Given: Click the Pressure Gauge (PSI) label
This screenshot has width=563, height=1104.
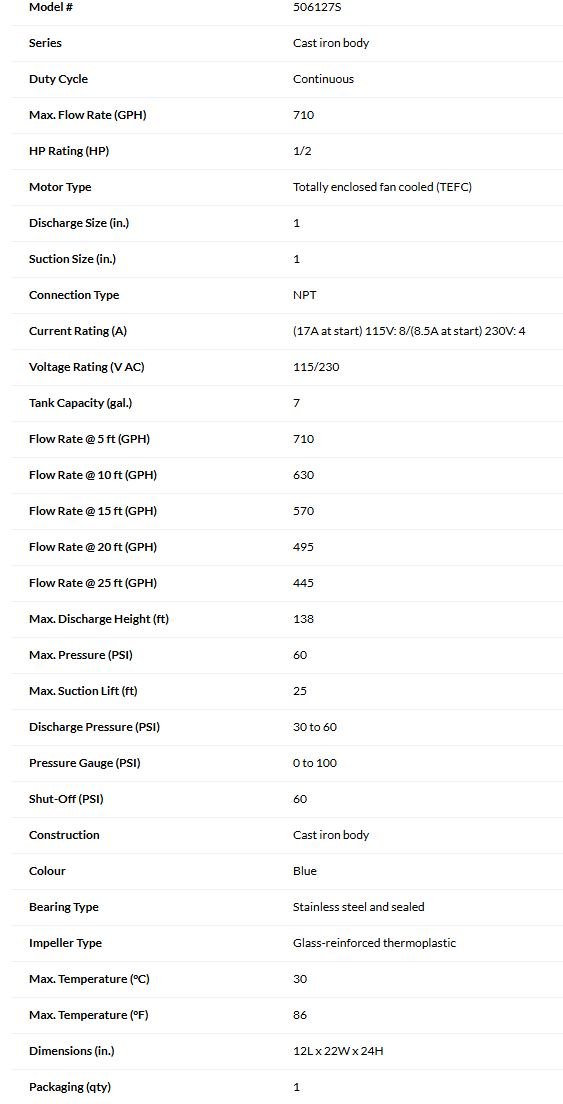Looking at the screenshot, I should pyautogui.click(x=84, y=763).
